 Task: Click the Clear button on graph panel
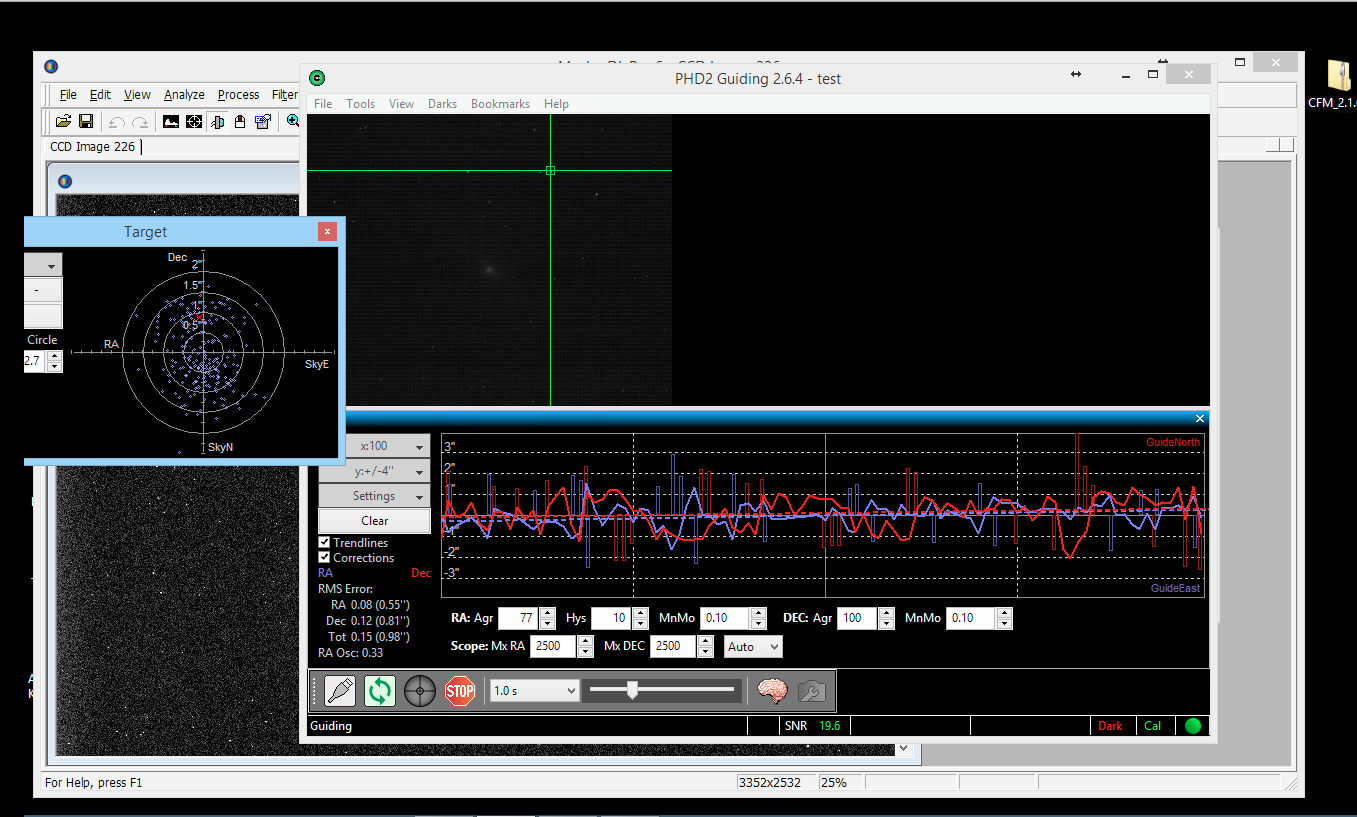click(374, 521)
